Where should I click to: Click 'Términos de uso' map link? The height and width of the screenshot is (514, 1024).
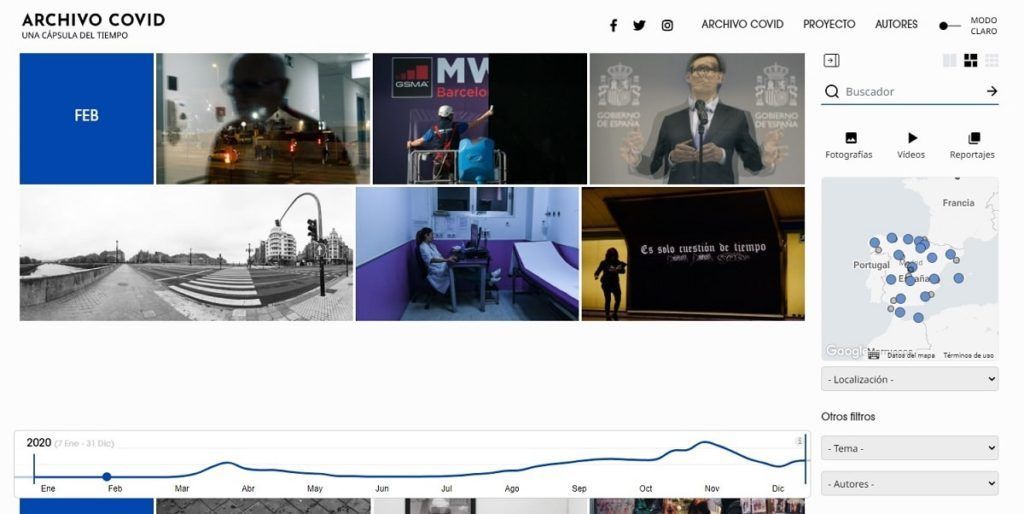[968, 355]
